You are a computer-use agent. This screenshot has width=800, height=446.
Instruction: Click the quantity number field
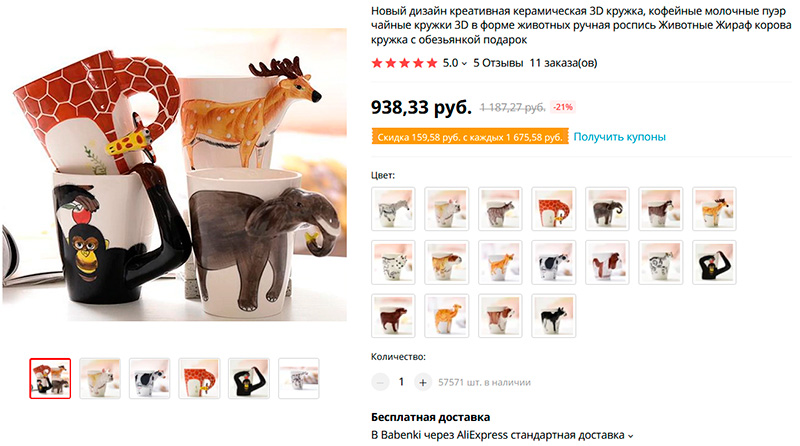point(402,382)
